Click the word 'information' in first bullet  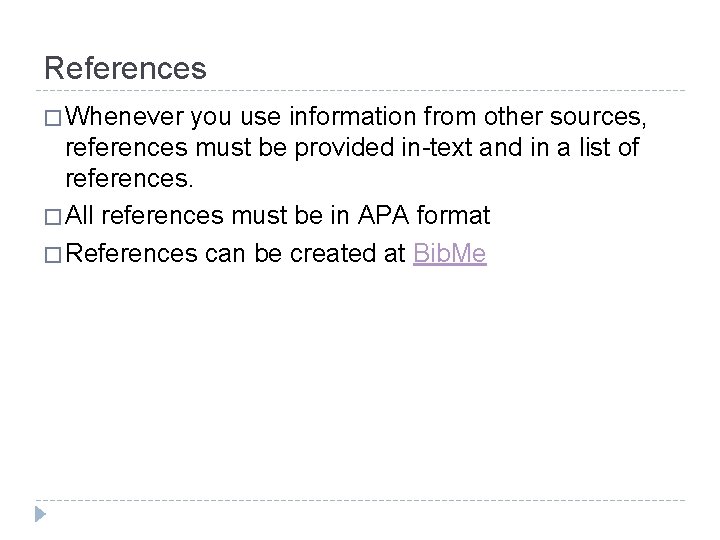pyautogui.click(x=352, y=116)
